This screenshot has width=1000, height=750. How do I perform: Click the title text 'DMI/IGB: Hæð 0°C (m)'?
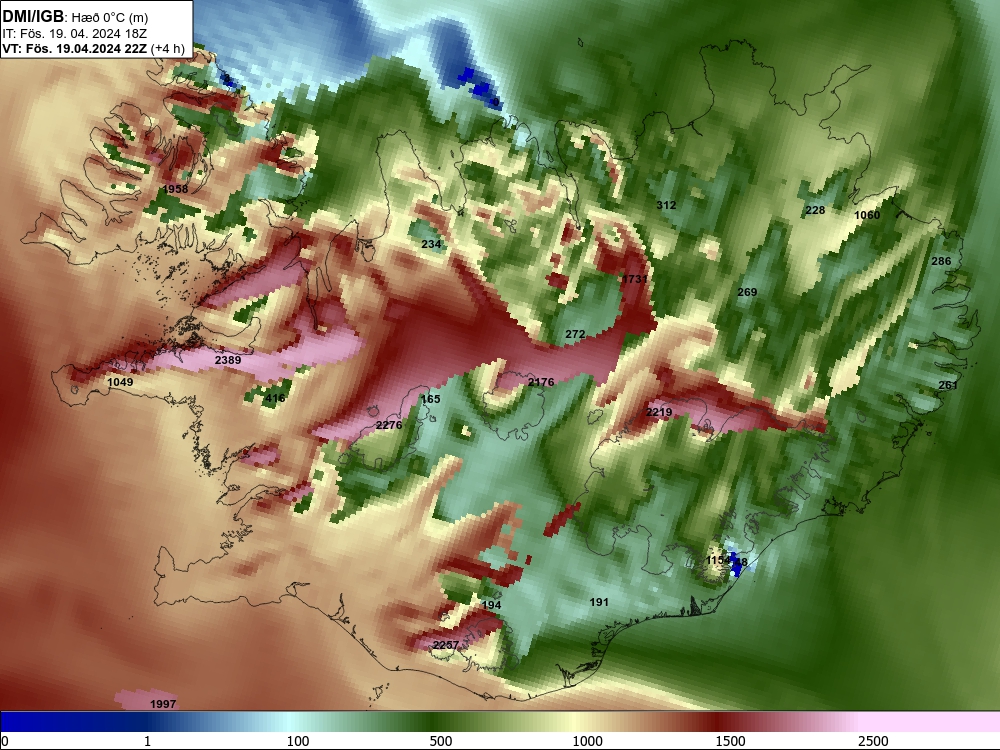click(x=75, y=17)
